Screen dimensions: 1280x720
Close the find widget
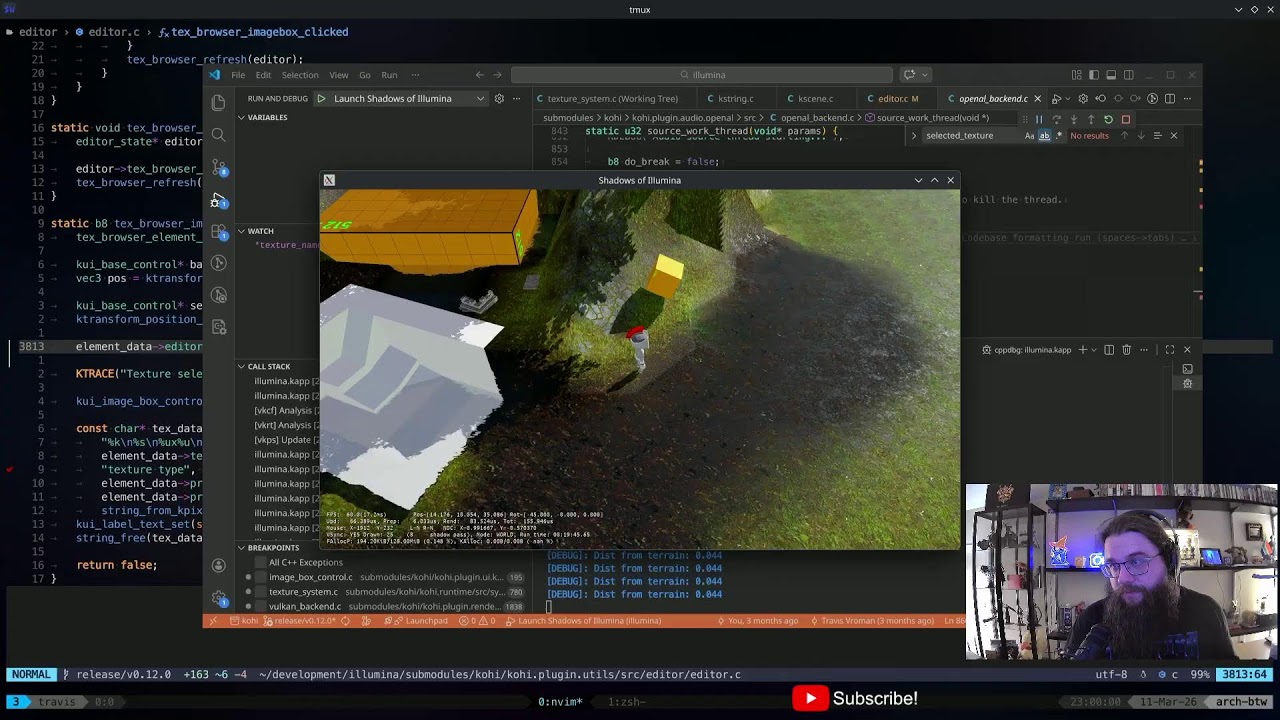1173,136
